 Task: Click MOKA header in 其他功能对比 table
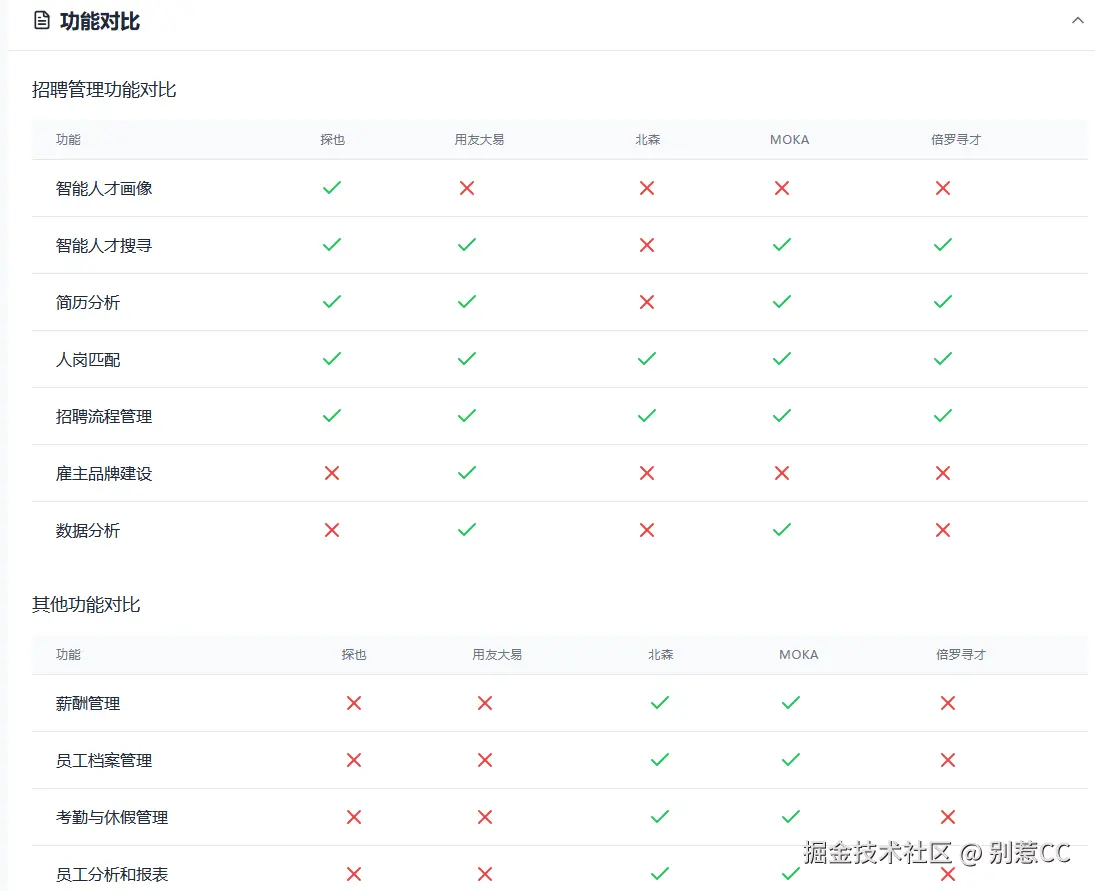coord(799,655)
